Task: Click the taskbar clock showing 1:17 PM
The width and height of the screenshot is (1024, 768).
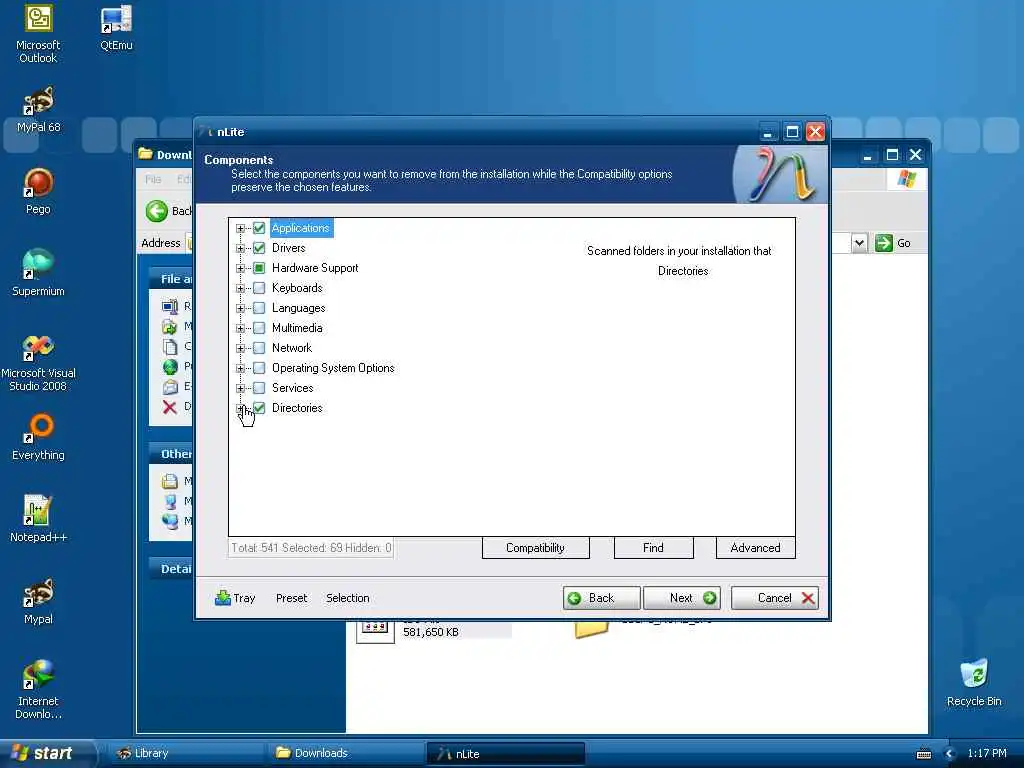Action: click(x=987, y=754)
